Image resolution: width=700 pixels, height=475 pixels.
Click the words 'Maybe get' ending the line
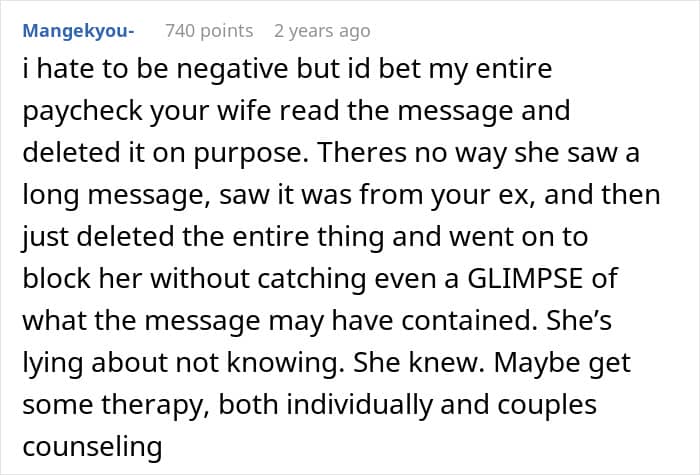[x=562, y=363]
